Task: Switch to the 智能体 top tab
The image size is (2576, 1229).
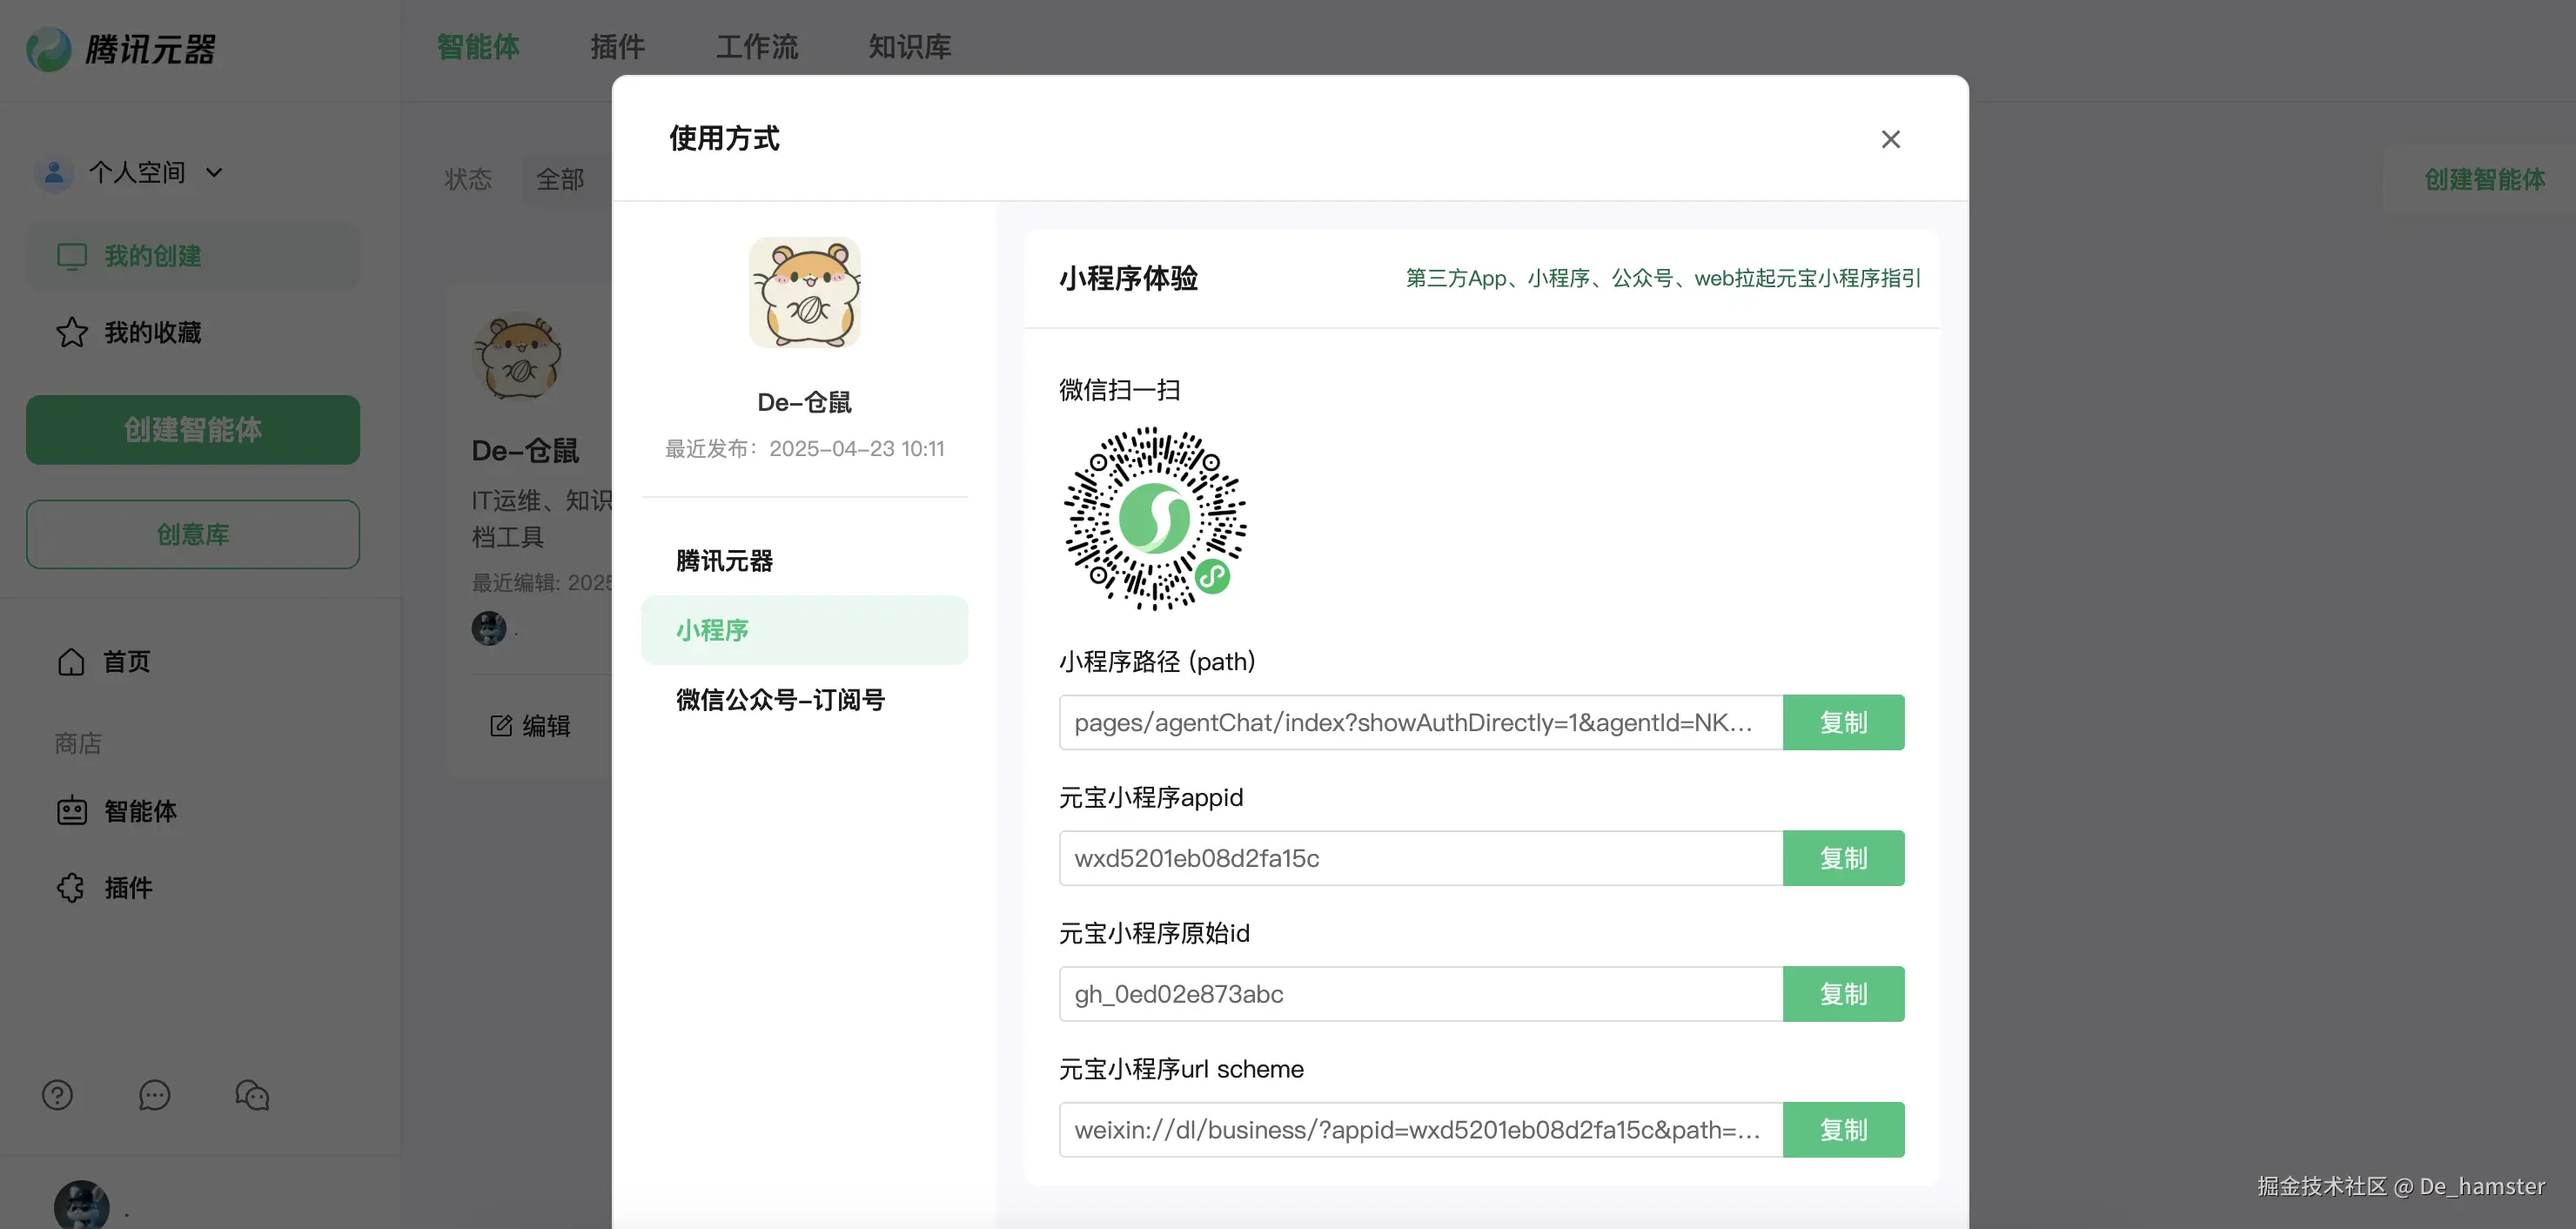Action: click(478, 47)
